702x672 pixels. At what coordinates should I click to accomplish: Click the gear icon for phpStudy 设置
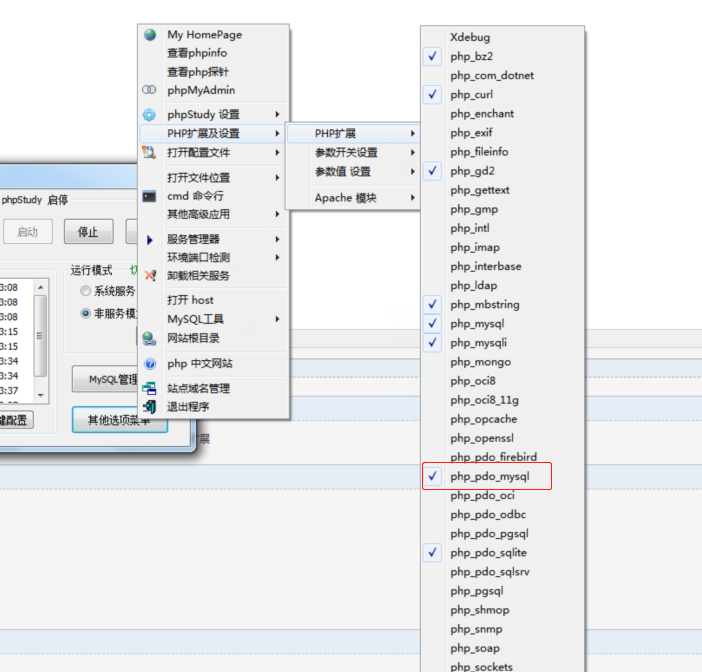pyautogui.click(x=149, y=115)
